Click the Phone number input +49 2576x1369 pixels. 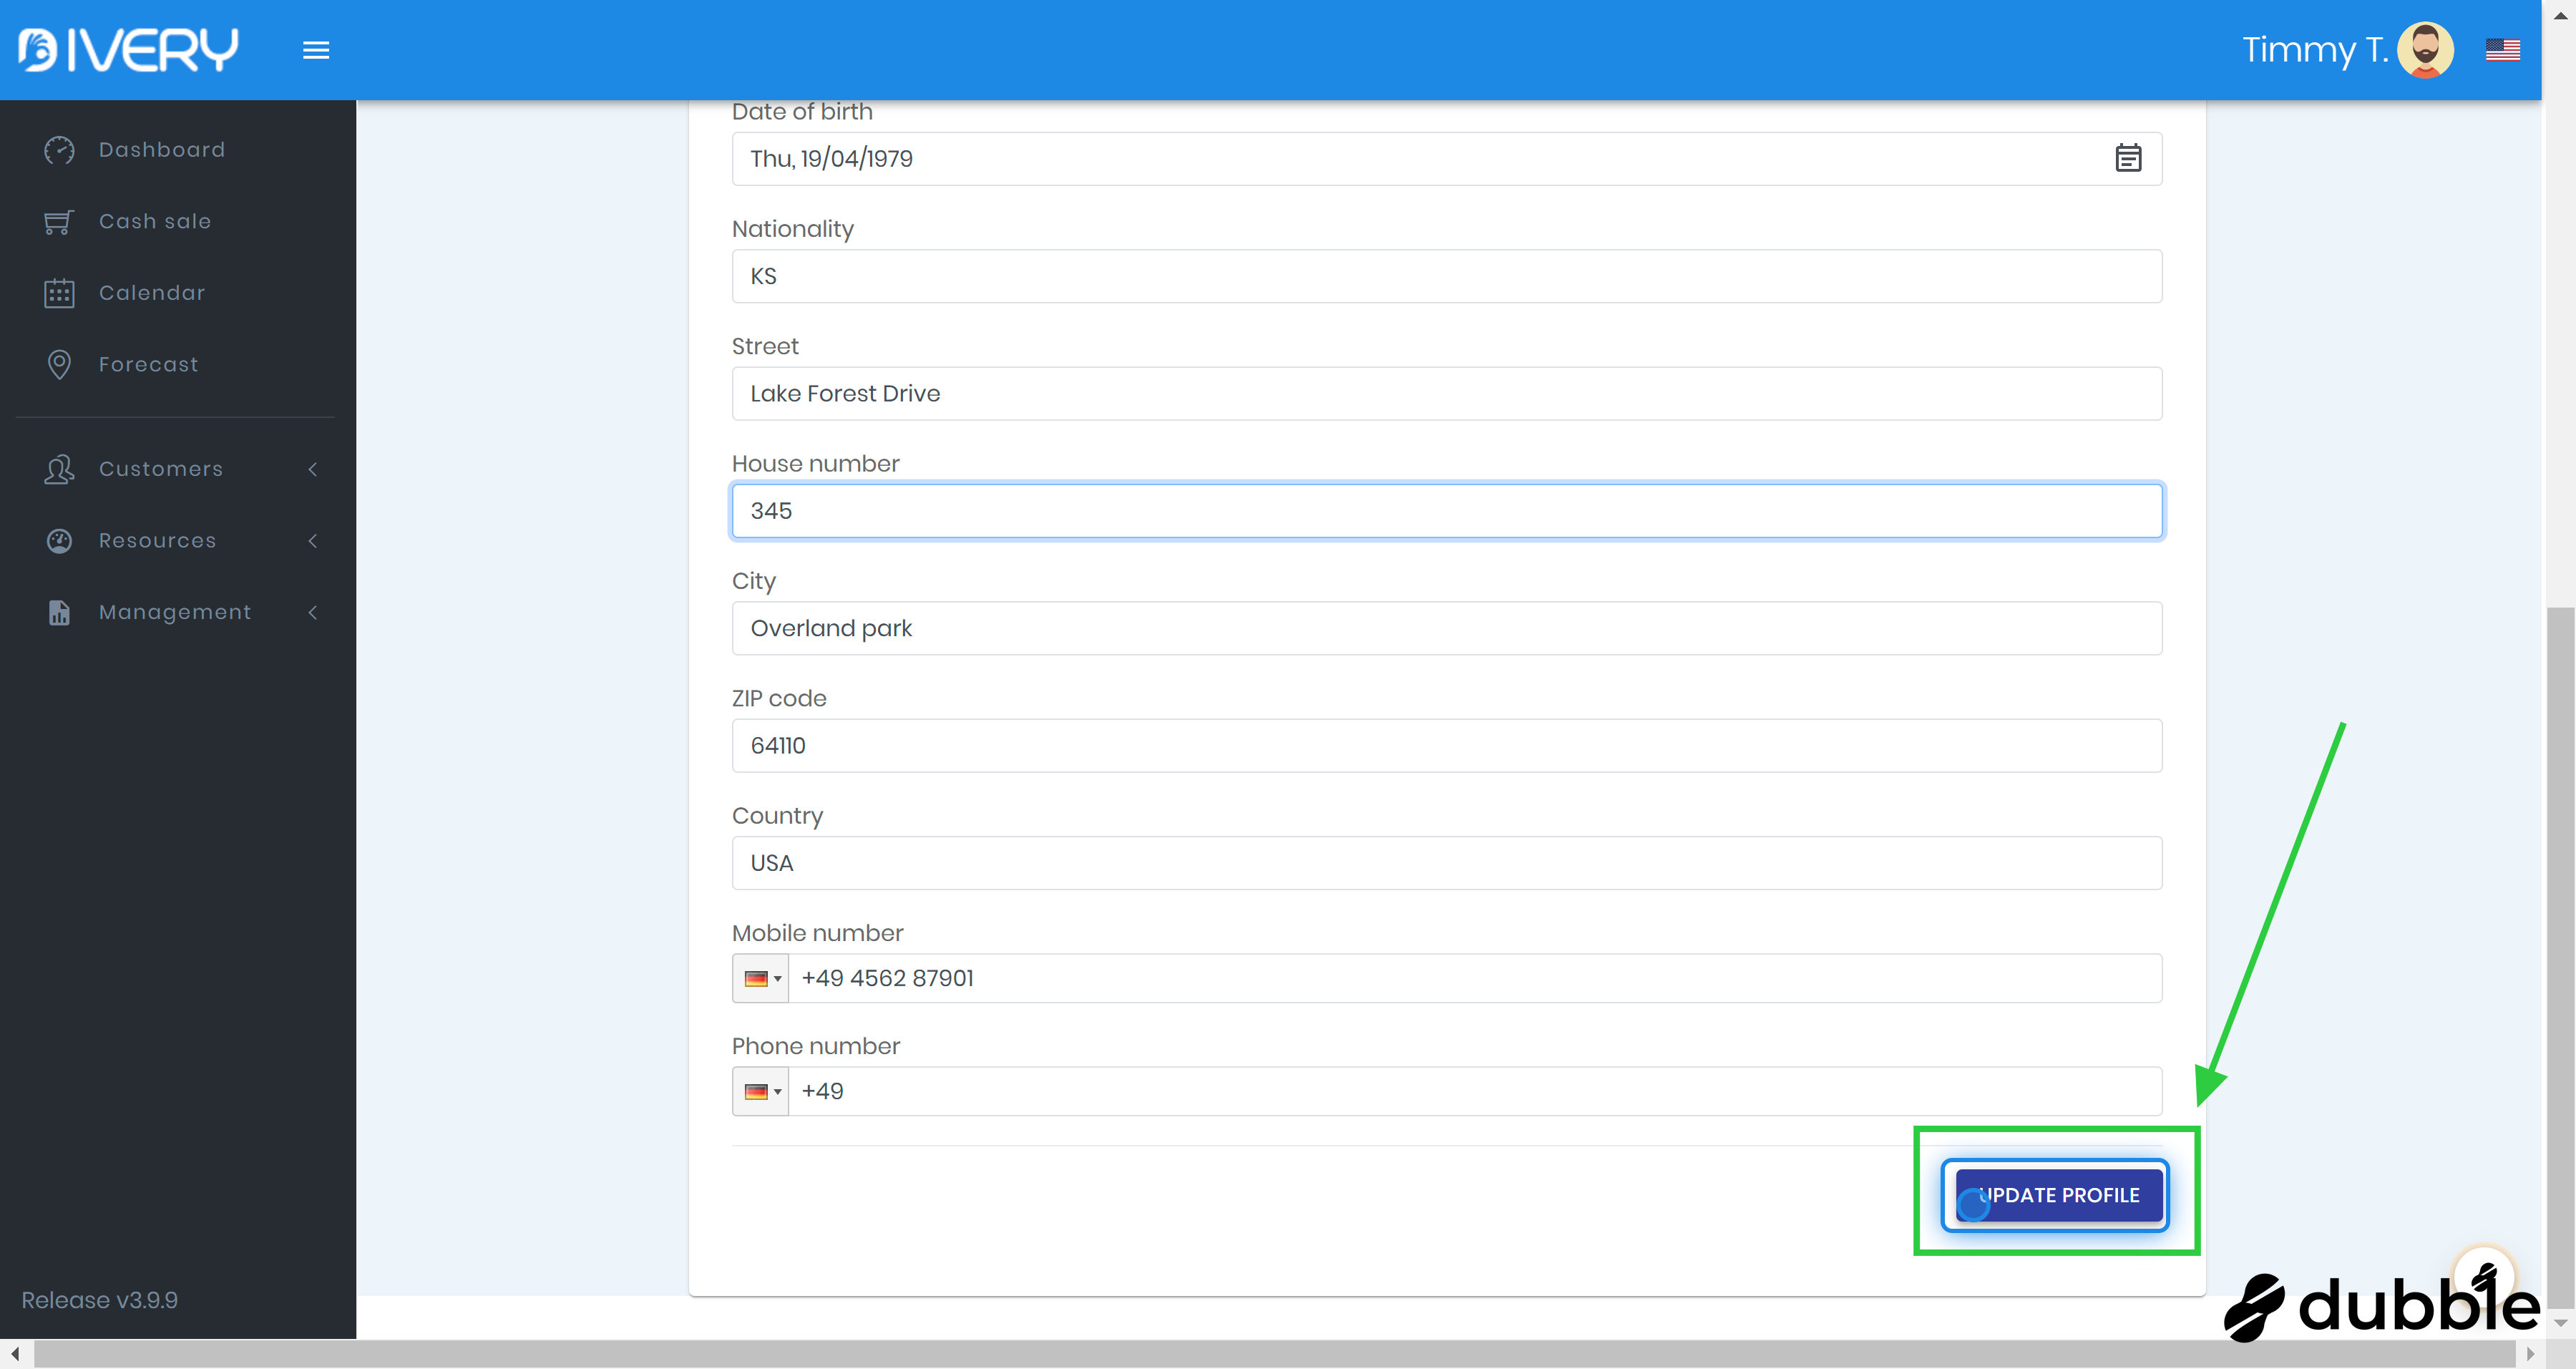pos(1475,1091)
